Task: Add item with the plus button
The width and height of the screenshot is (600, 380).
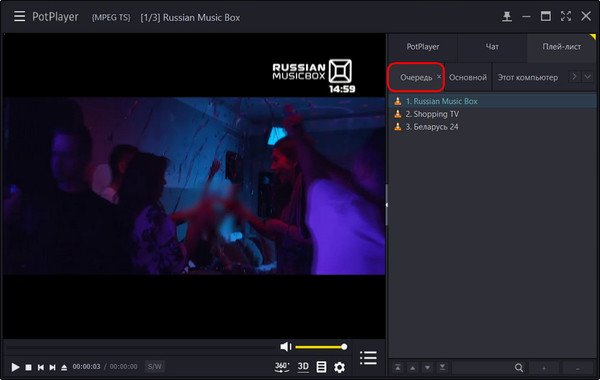Action: click(544, 368)
